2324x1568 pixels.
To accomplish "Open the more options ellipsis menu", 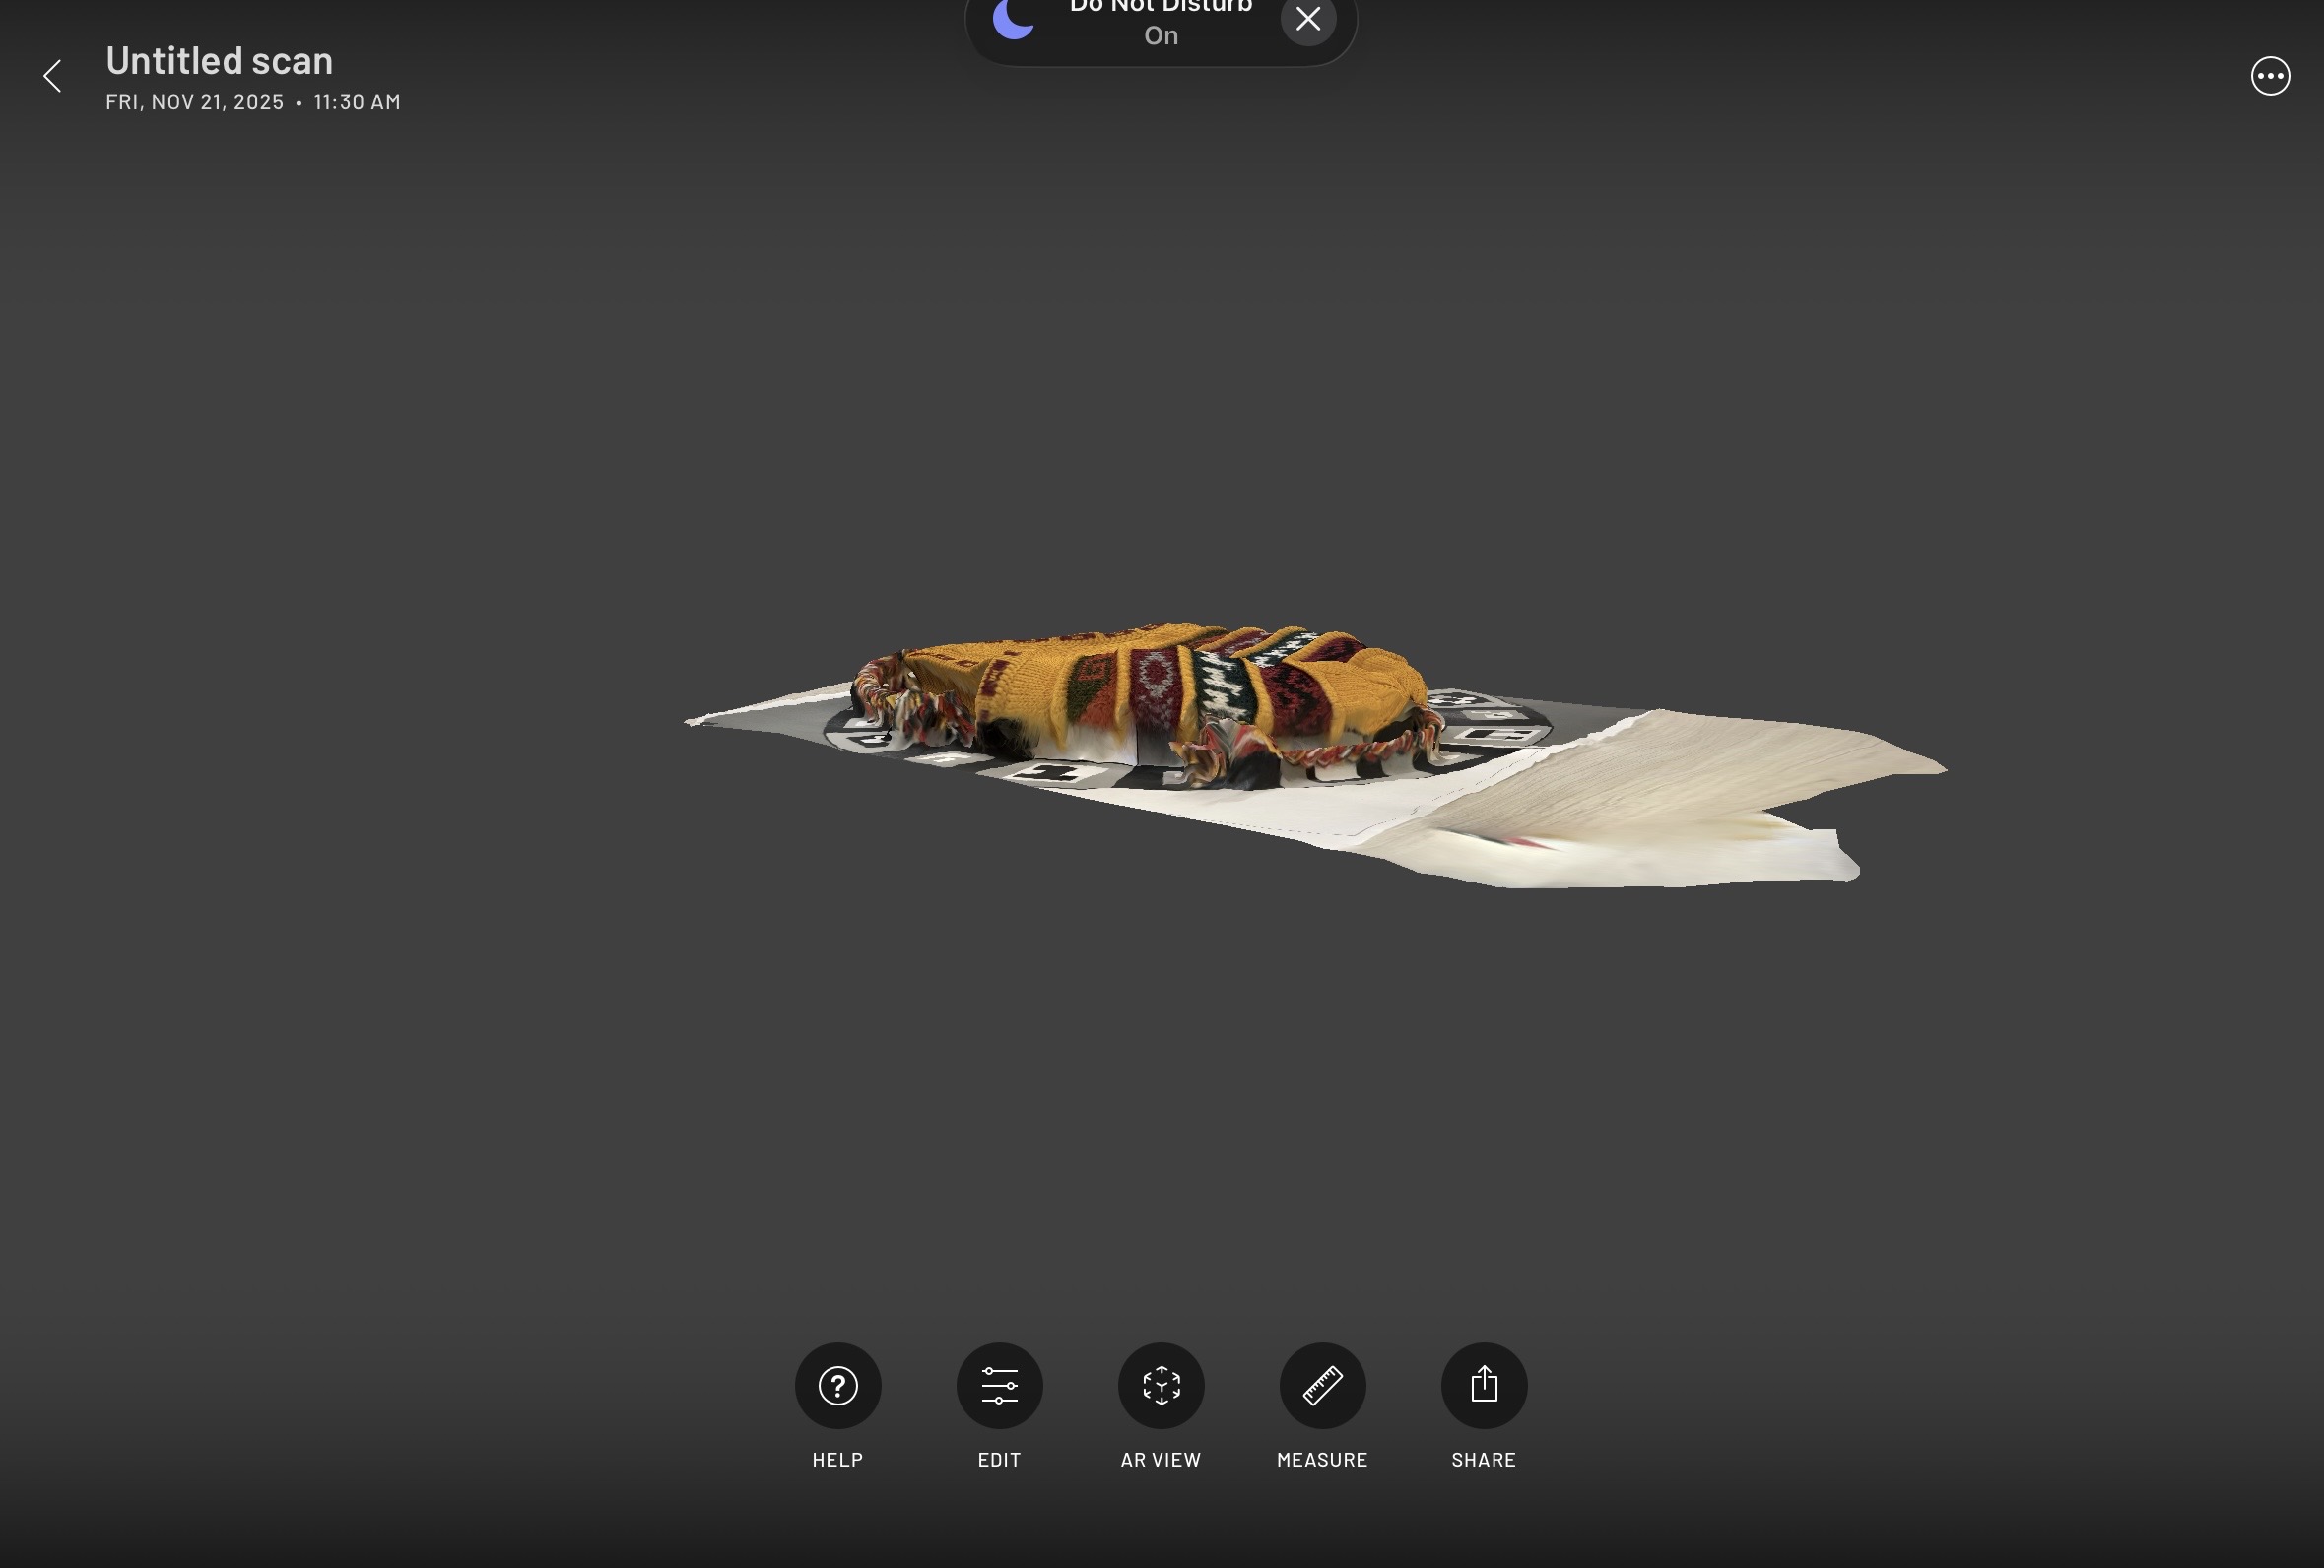I will pyautogui.click(x=2269, y=76).
